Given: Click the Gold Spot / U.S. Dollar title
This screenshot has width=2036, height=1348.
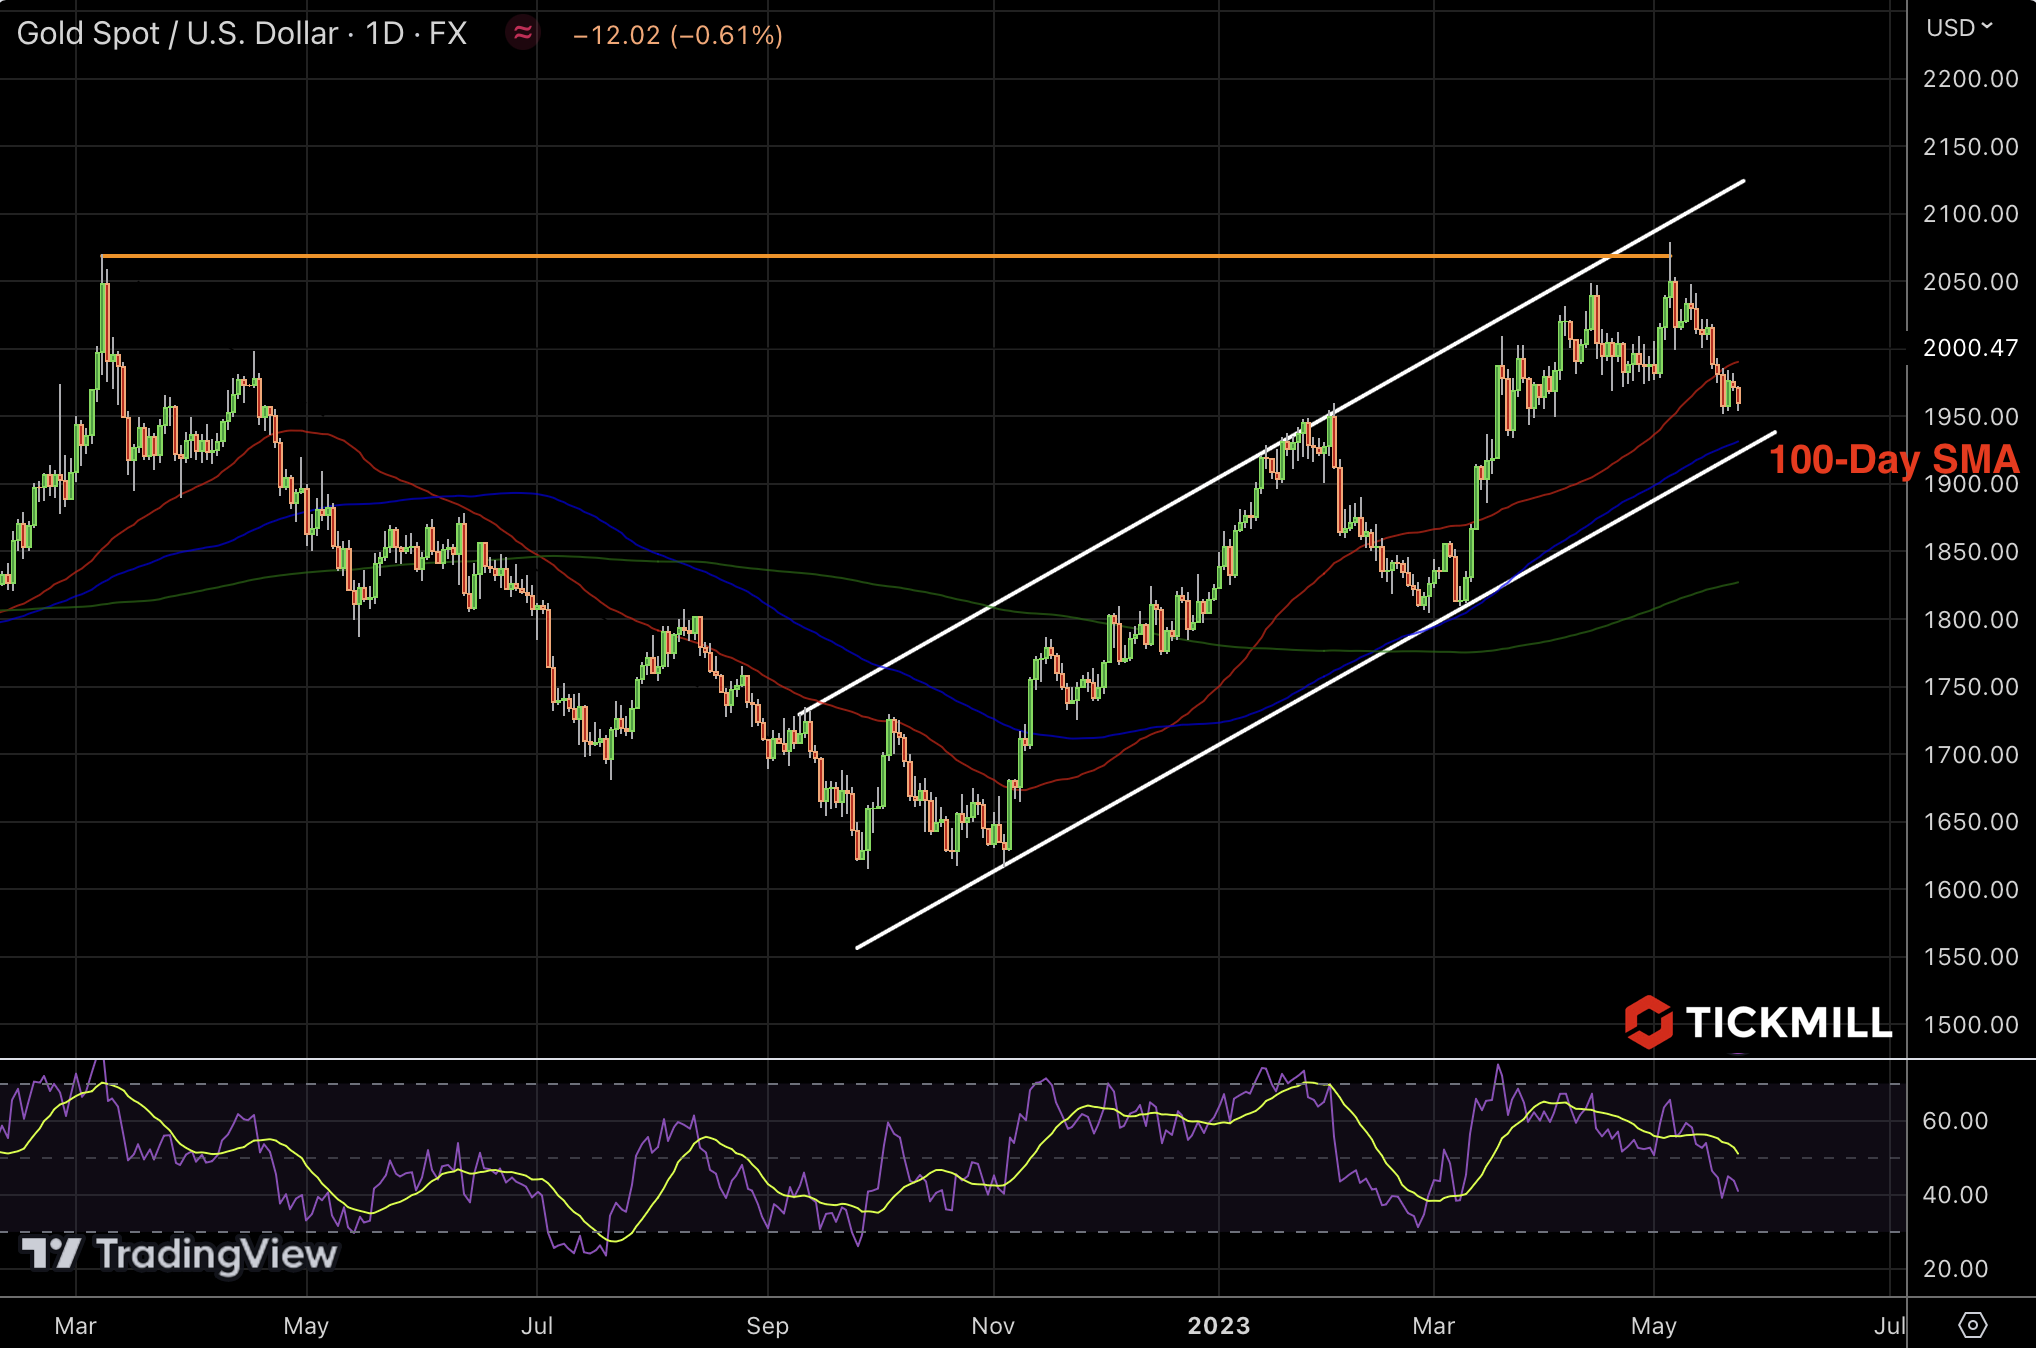Looking at the screenshot, I should point(177,34).
